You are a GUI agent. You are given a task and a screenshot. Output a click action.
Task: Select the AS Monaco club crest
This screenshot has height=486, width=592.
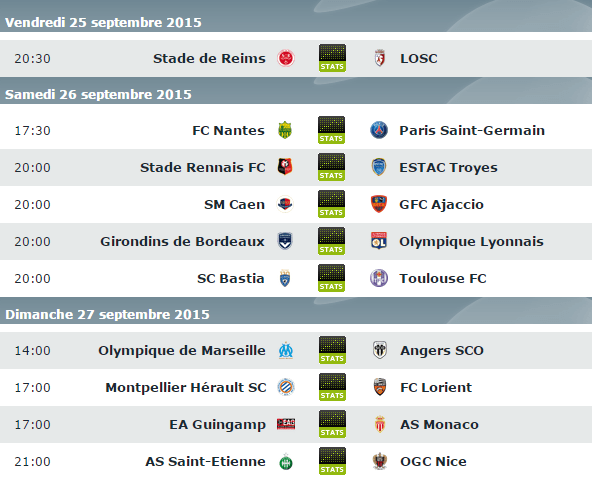coord(380,424)
